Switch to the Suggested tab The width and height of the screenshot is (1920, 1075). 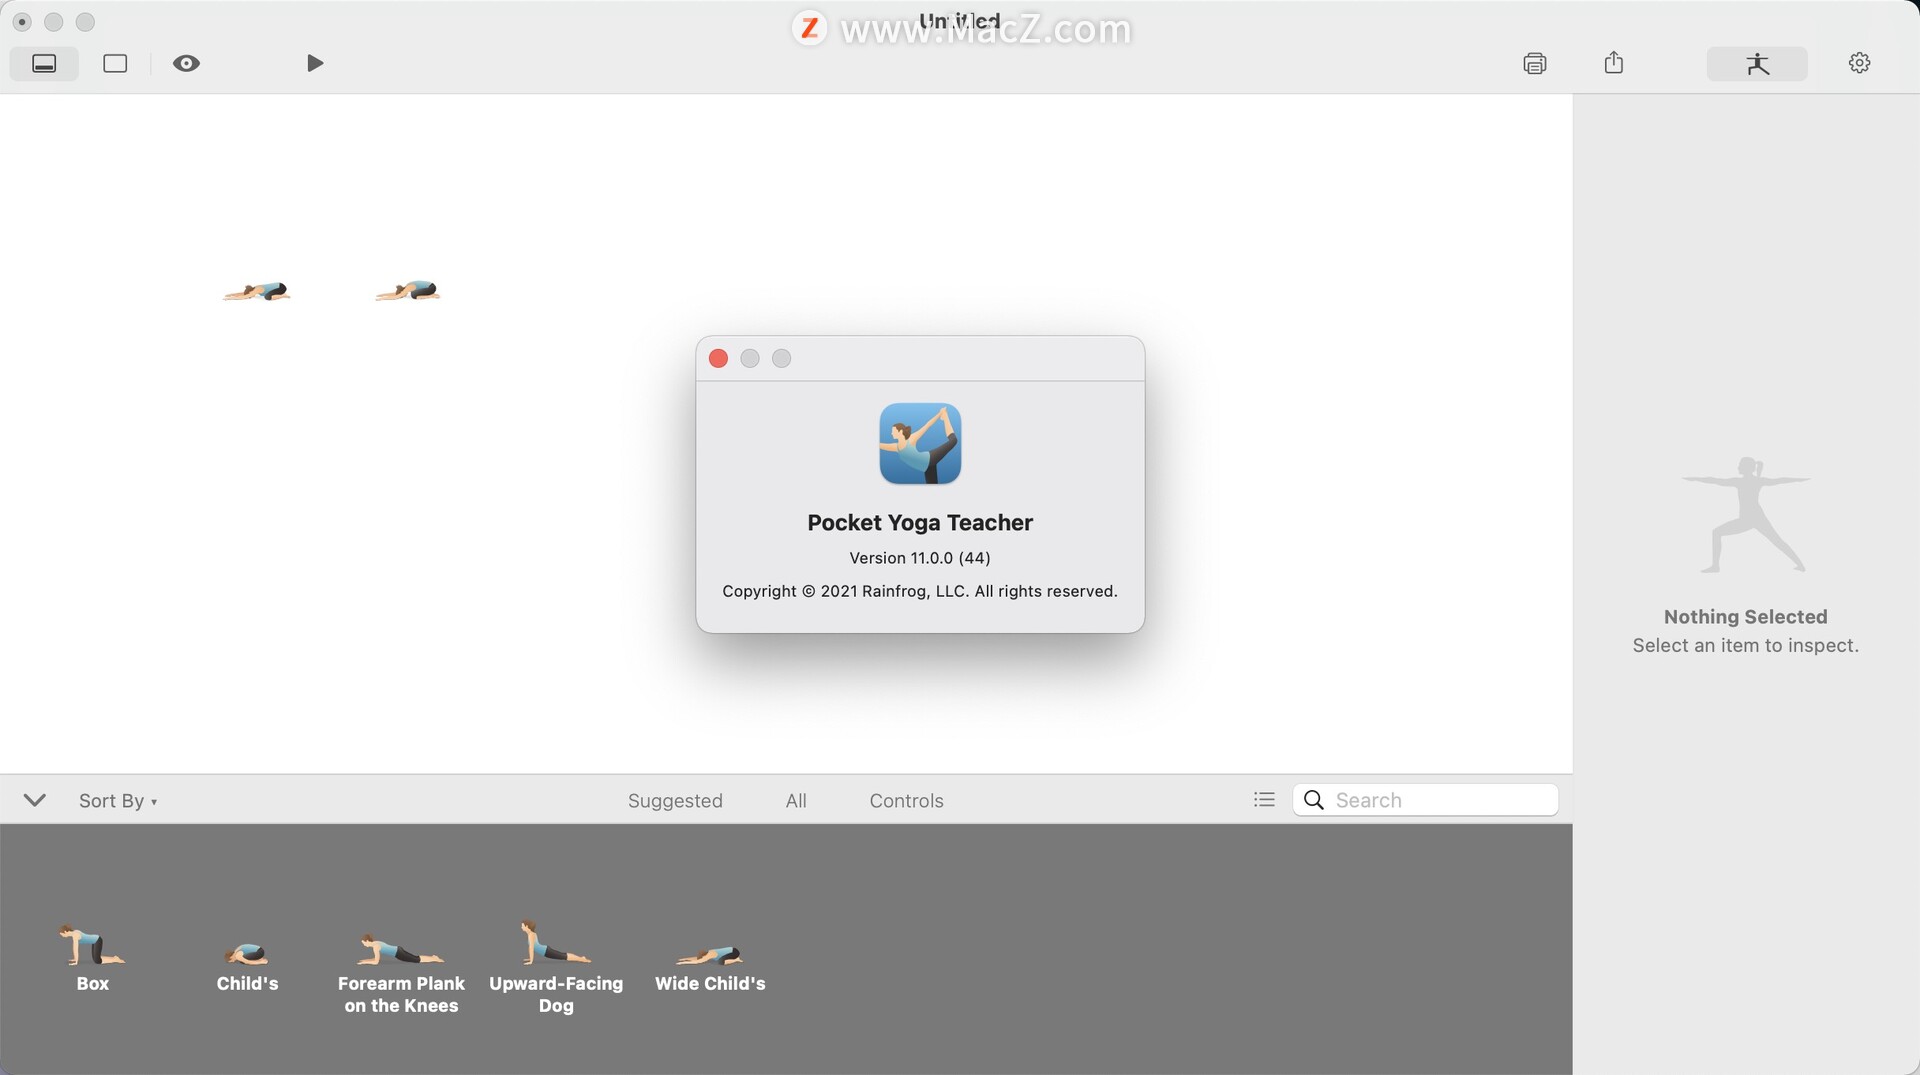[x=675, y=801]
